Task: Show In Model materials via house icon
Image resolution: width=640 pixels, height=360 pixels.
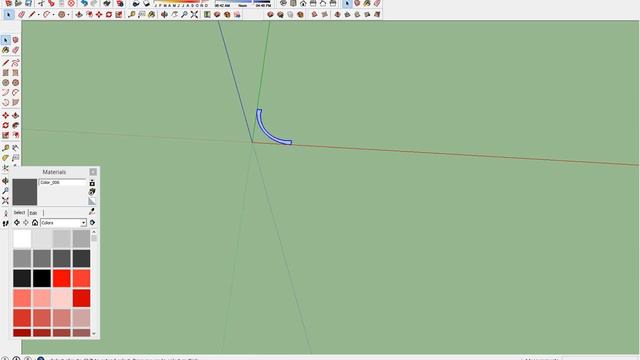Action: 35,223
